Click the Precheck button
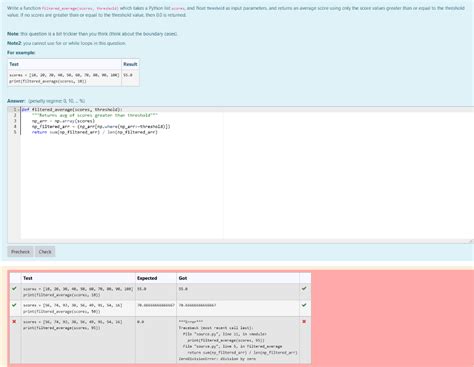The image size is (474, 367). (x=20, y=252)
